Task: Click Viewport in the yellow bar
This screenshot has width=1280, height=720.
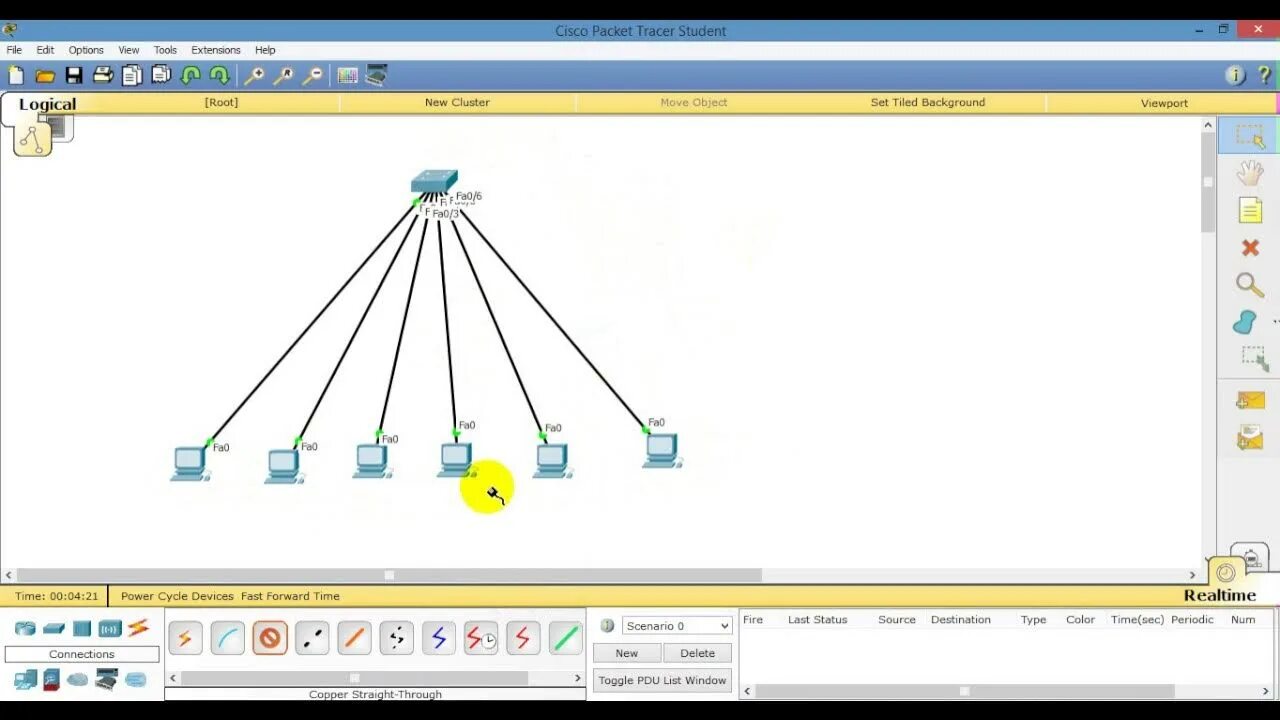Action: tap(1164, 103)
